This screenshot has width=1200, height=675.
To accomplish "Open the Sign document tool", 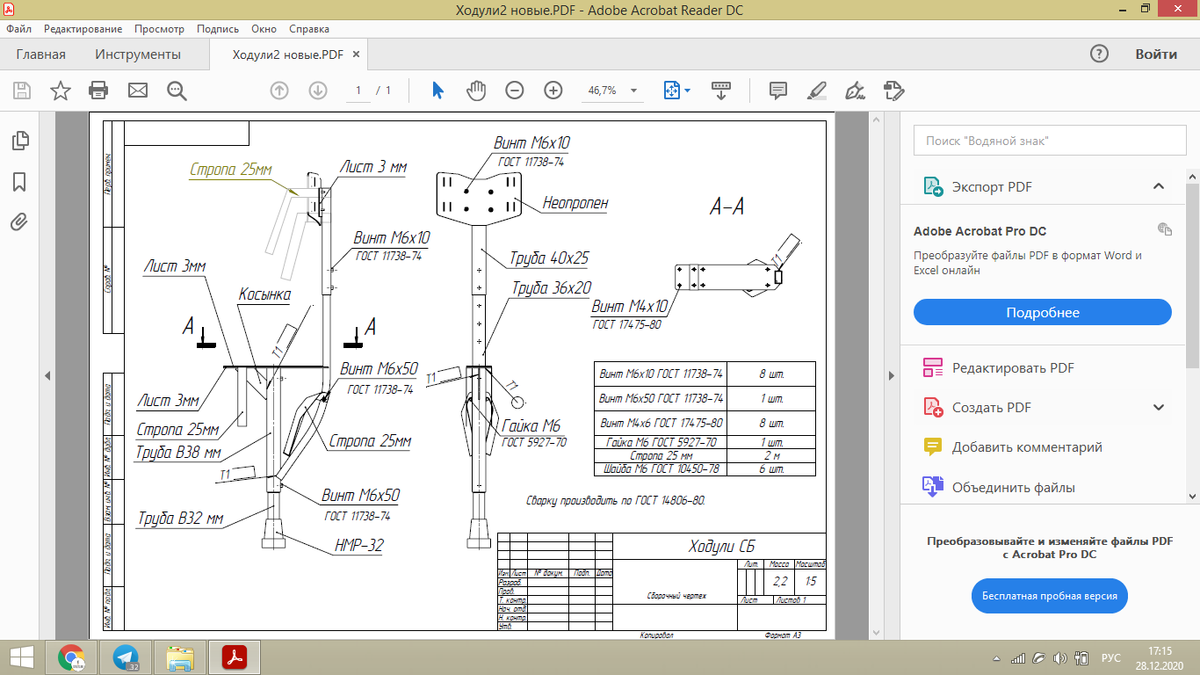I will click(x=855, y=91).
